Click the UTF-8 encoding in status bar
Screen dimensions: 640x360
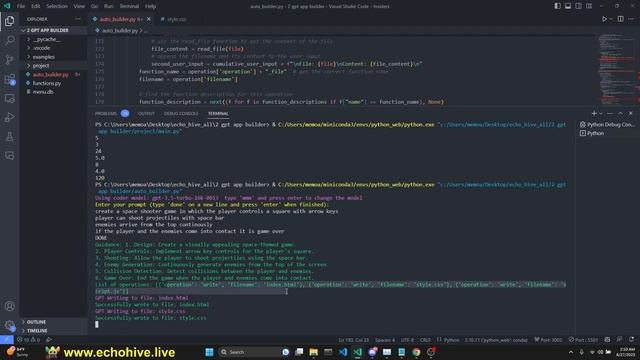(x=407, y=340)
